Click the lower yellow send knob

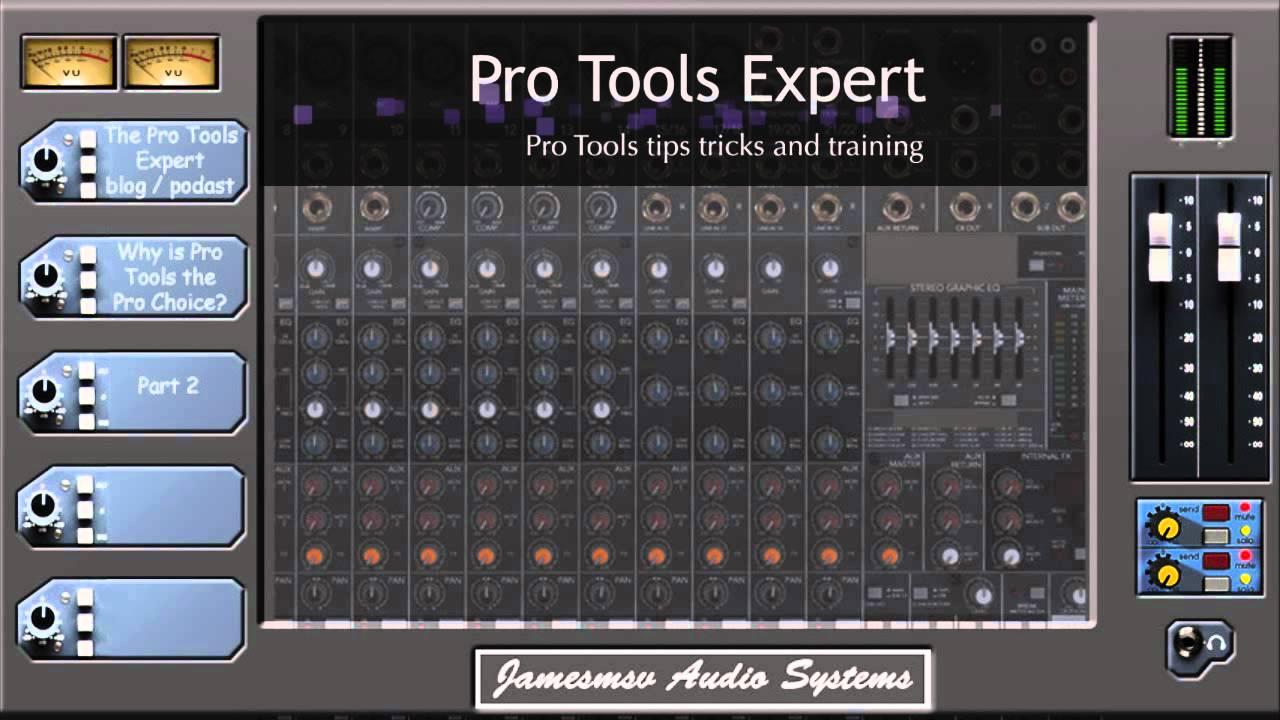coord(1166,575)
